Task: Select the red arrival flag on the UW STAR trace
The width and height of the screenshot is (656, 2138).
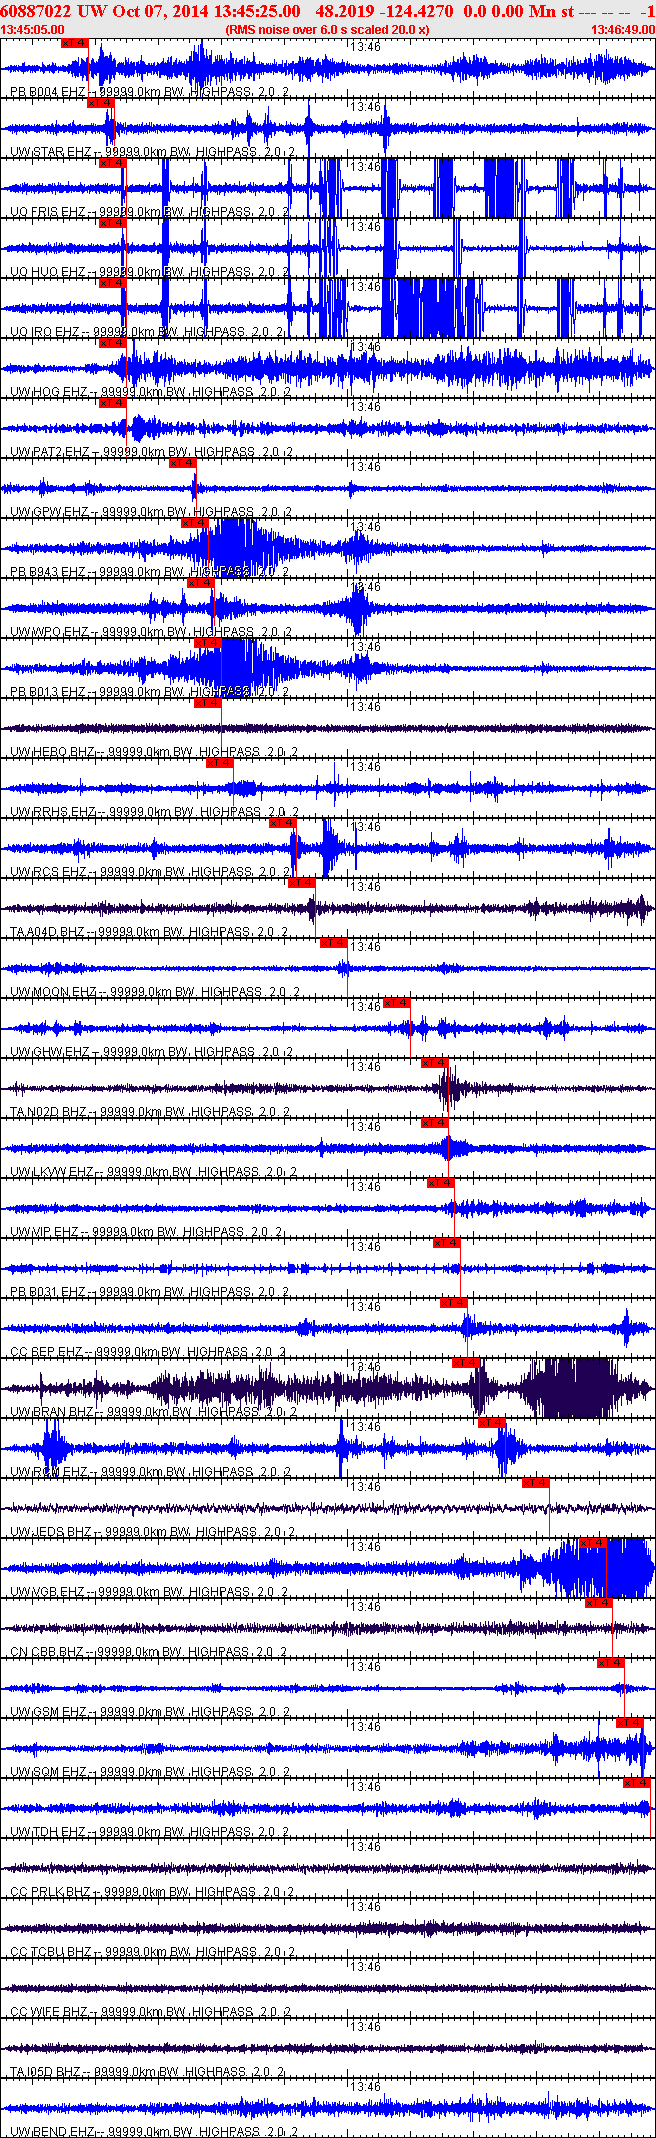Action: point(101,103)
